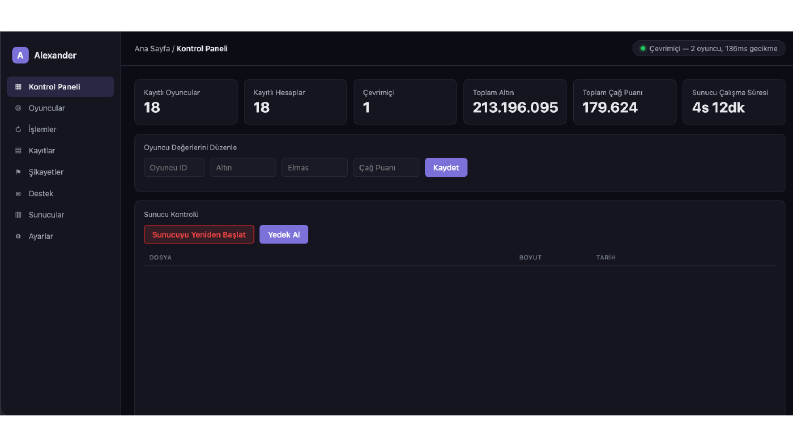Viewport: 793px width, 446px height.
Task: Click the Kontrol Paneli grid icon
Action: pyautogui.click(x=18, y=87)
